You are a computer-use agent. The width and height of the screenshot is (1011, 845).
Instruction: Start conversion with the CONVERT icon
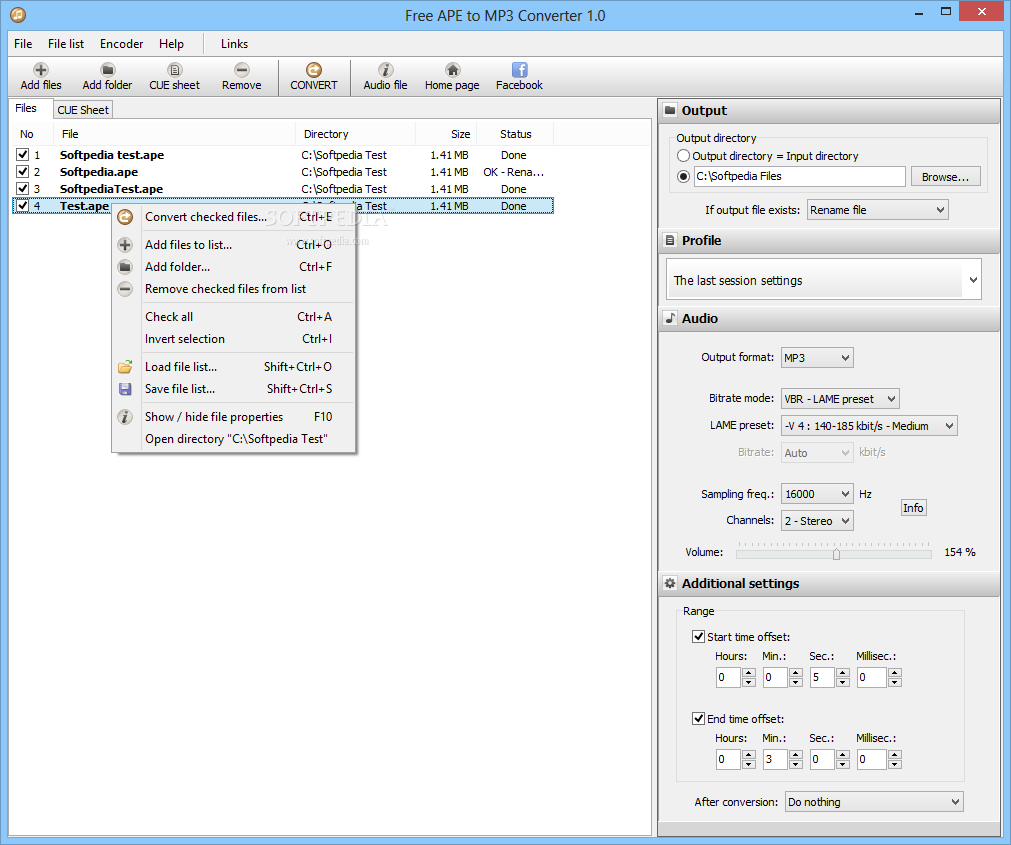coord(314,70)
